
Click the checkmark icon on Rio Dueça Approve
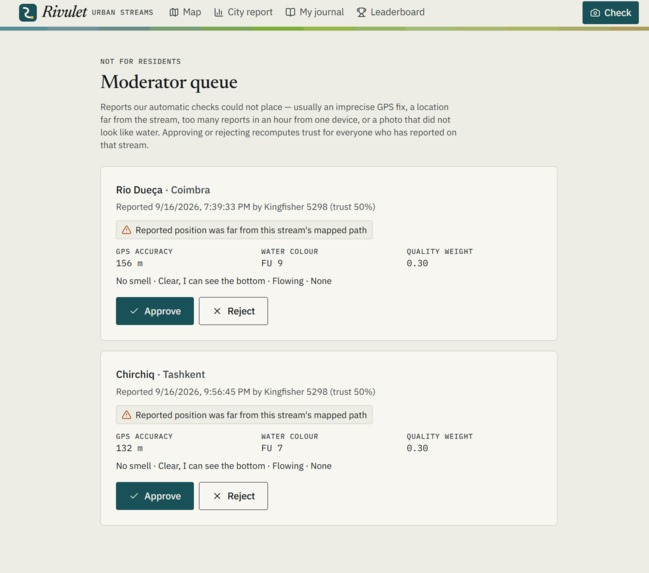pos(134,311)
